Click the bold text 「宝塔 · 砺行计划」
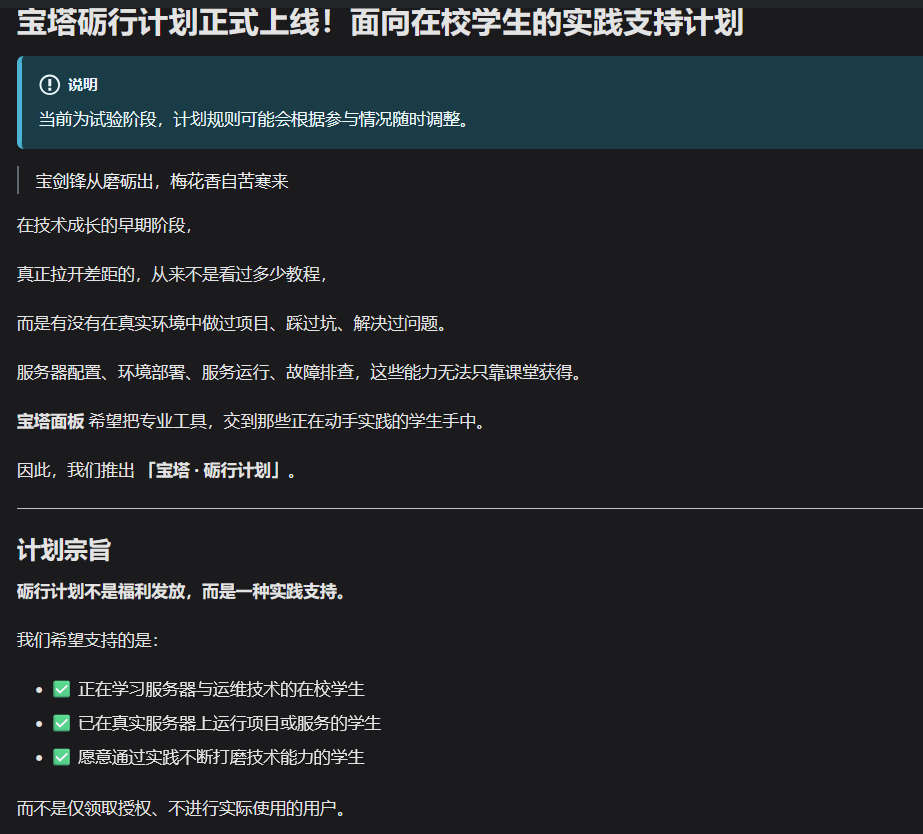923x834 pixels. pyautogui.click(x=213, y=470)
